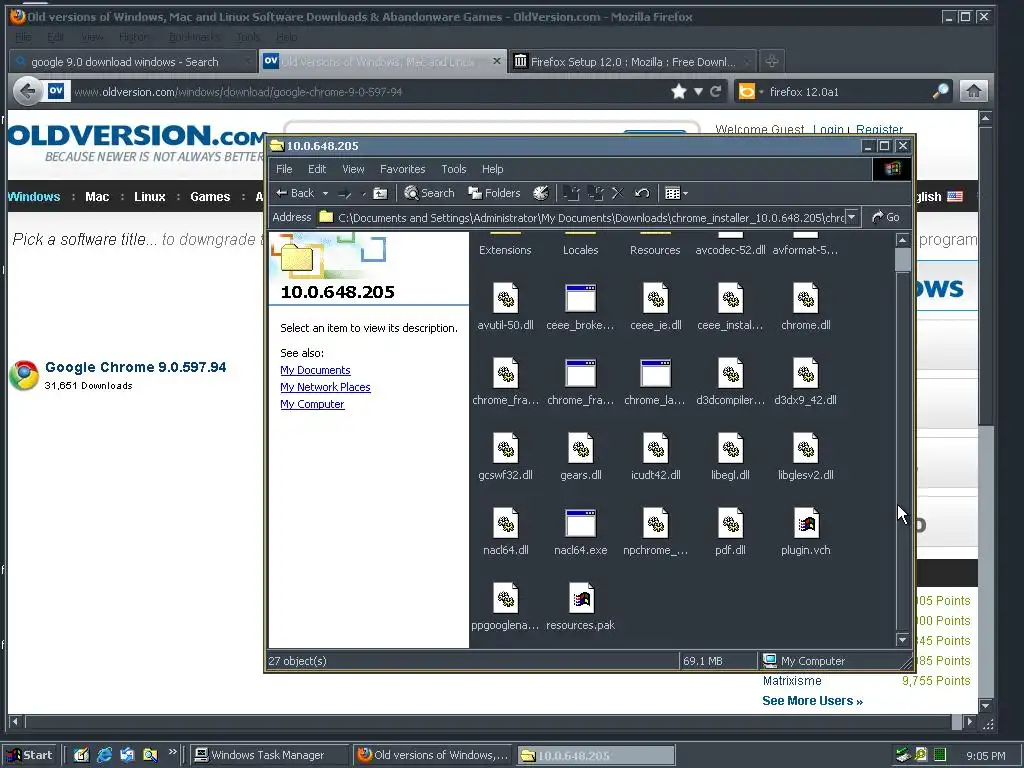Open new Firefox tab with plus button
Viewport: 1024px width, 768px height.
click(x=771, y=61)
